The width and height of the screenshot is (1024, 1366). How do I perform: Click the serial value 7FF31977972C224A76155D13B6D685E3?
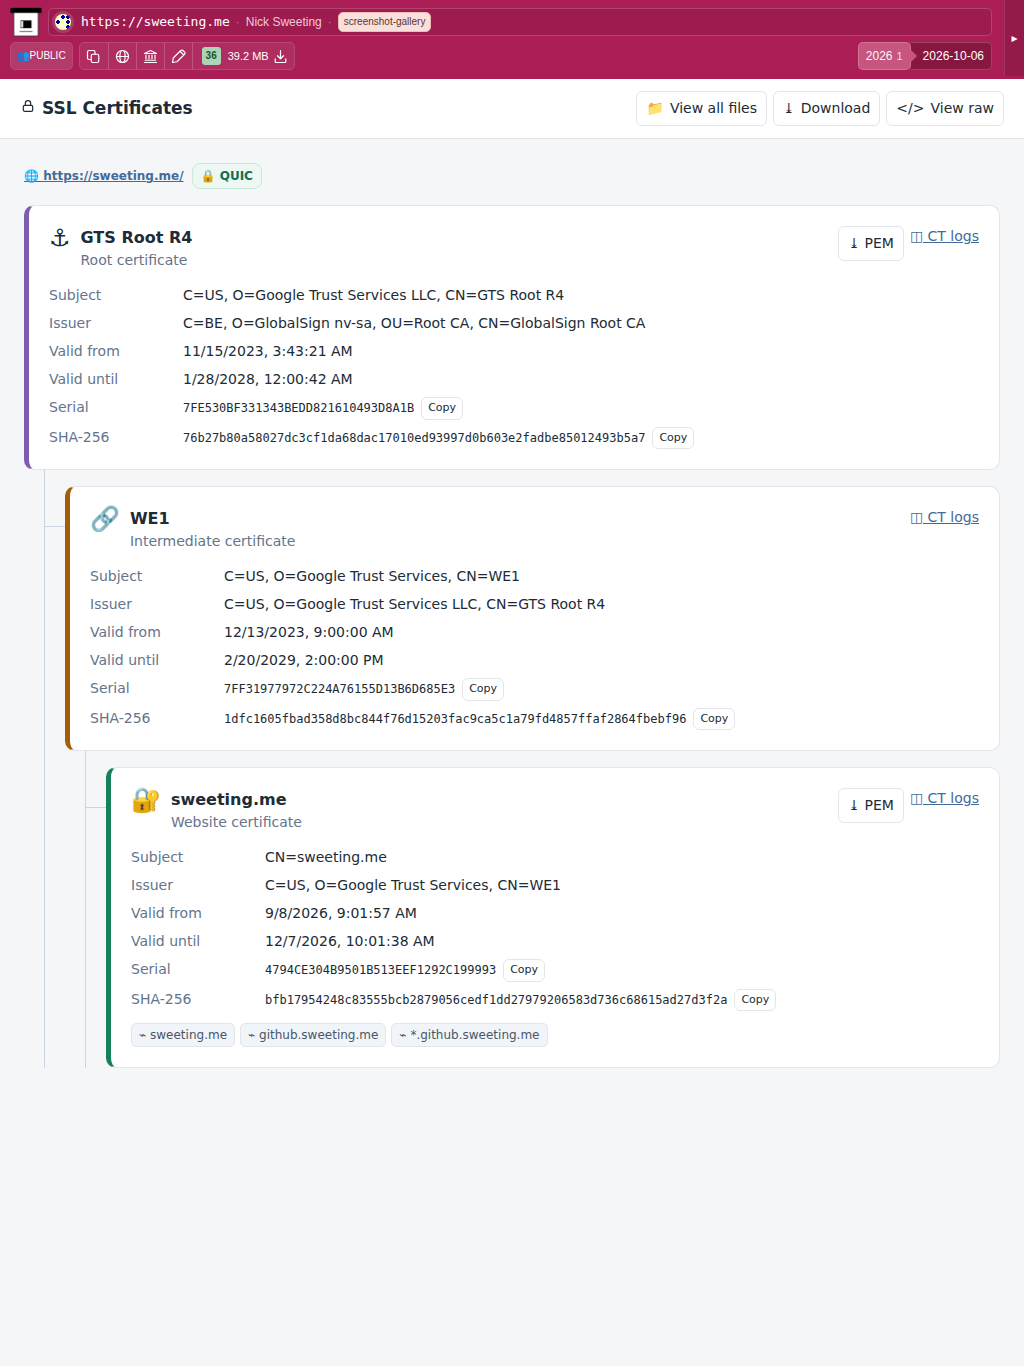coord(339,689)
